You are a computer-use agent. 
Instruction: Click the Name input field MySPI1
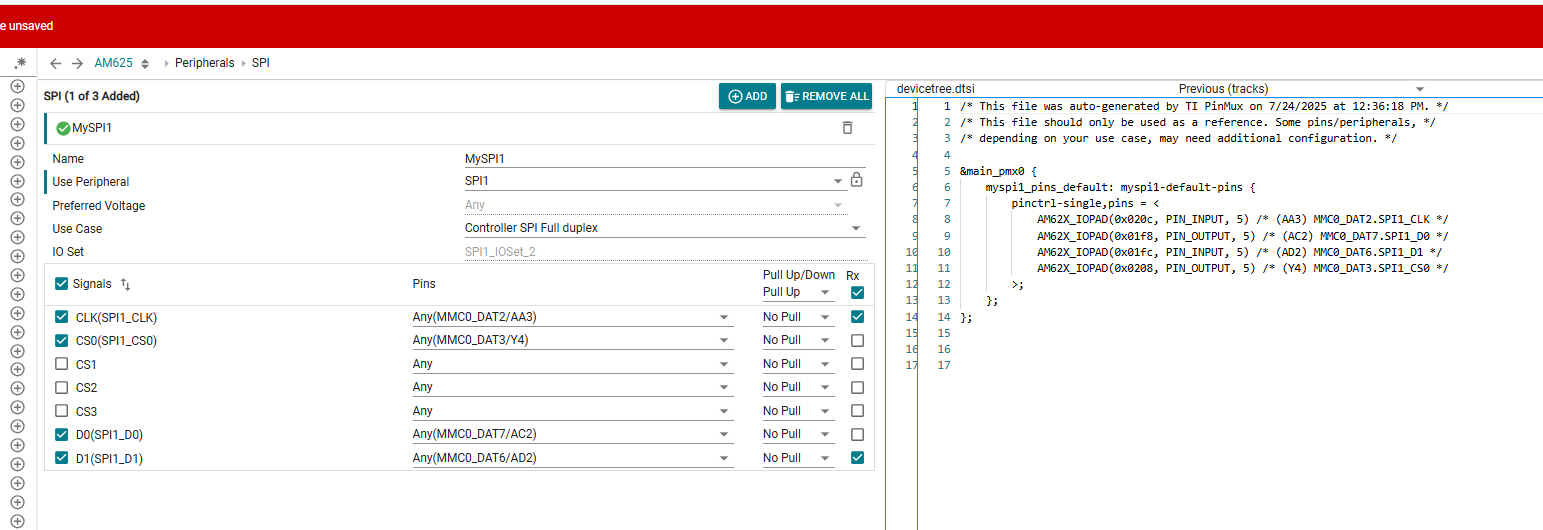[664, 158]
